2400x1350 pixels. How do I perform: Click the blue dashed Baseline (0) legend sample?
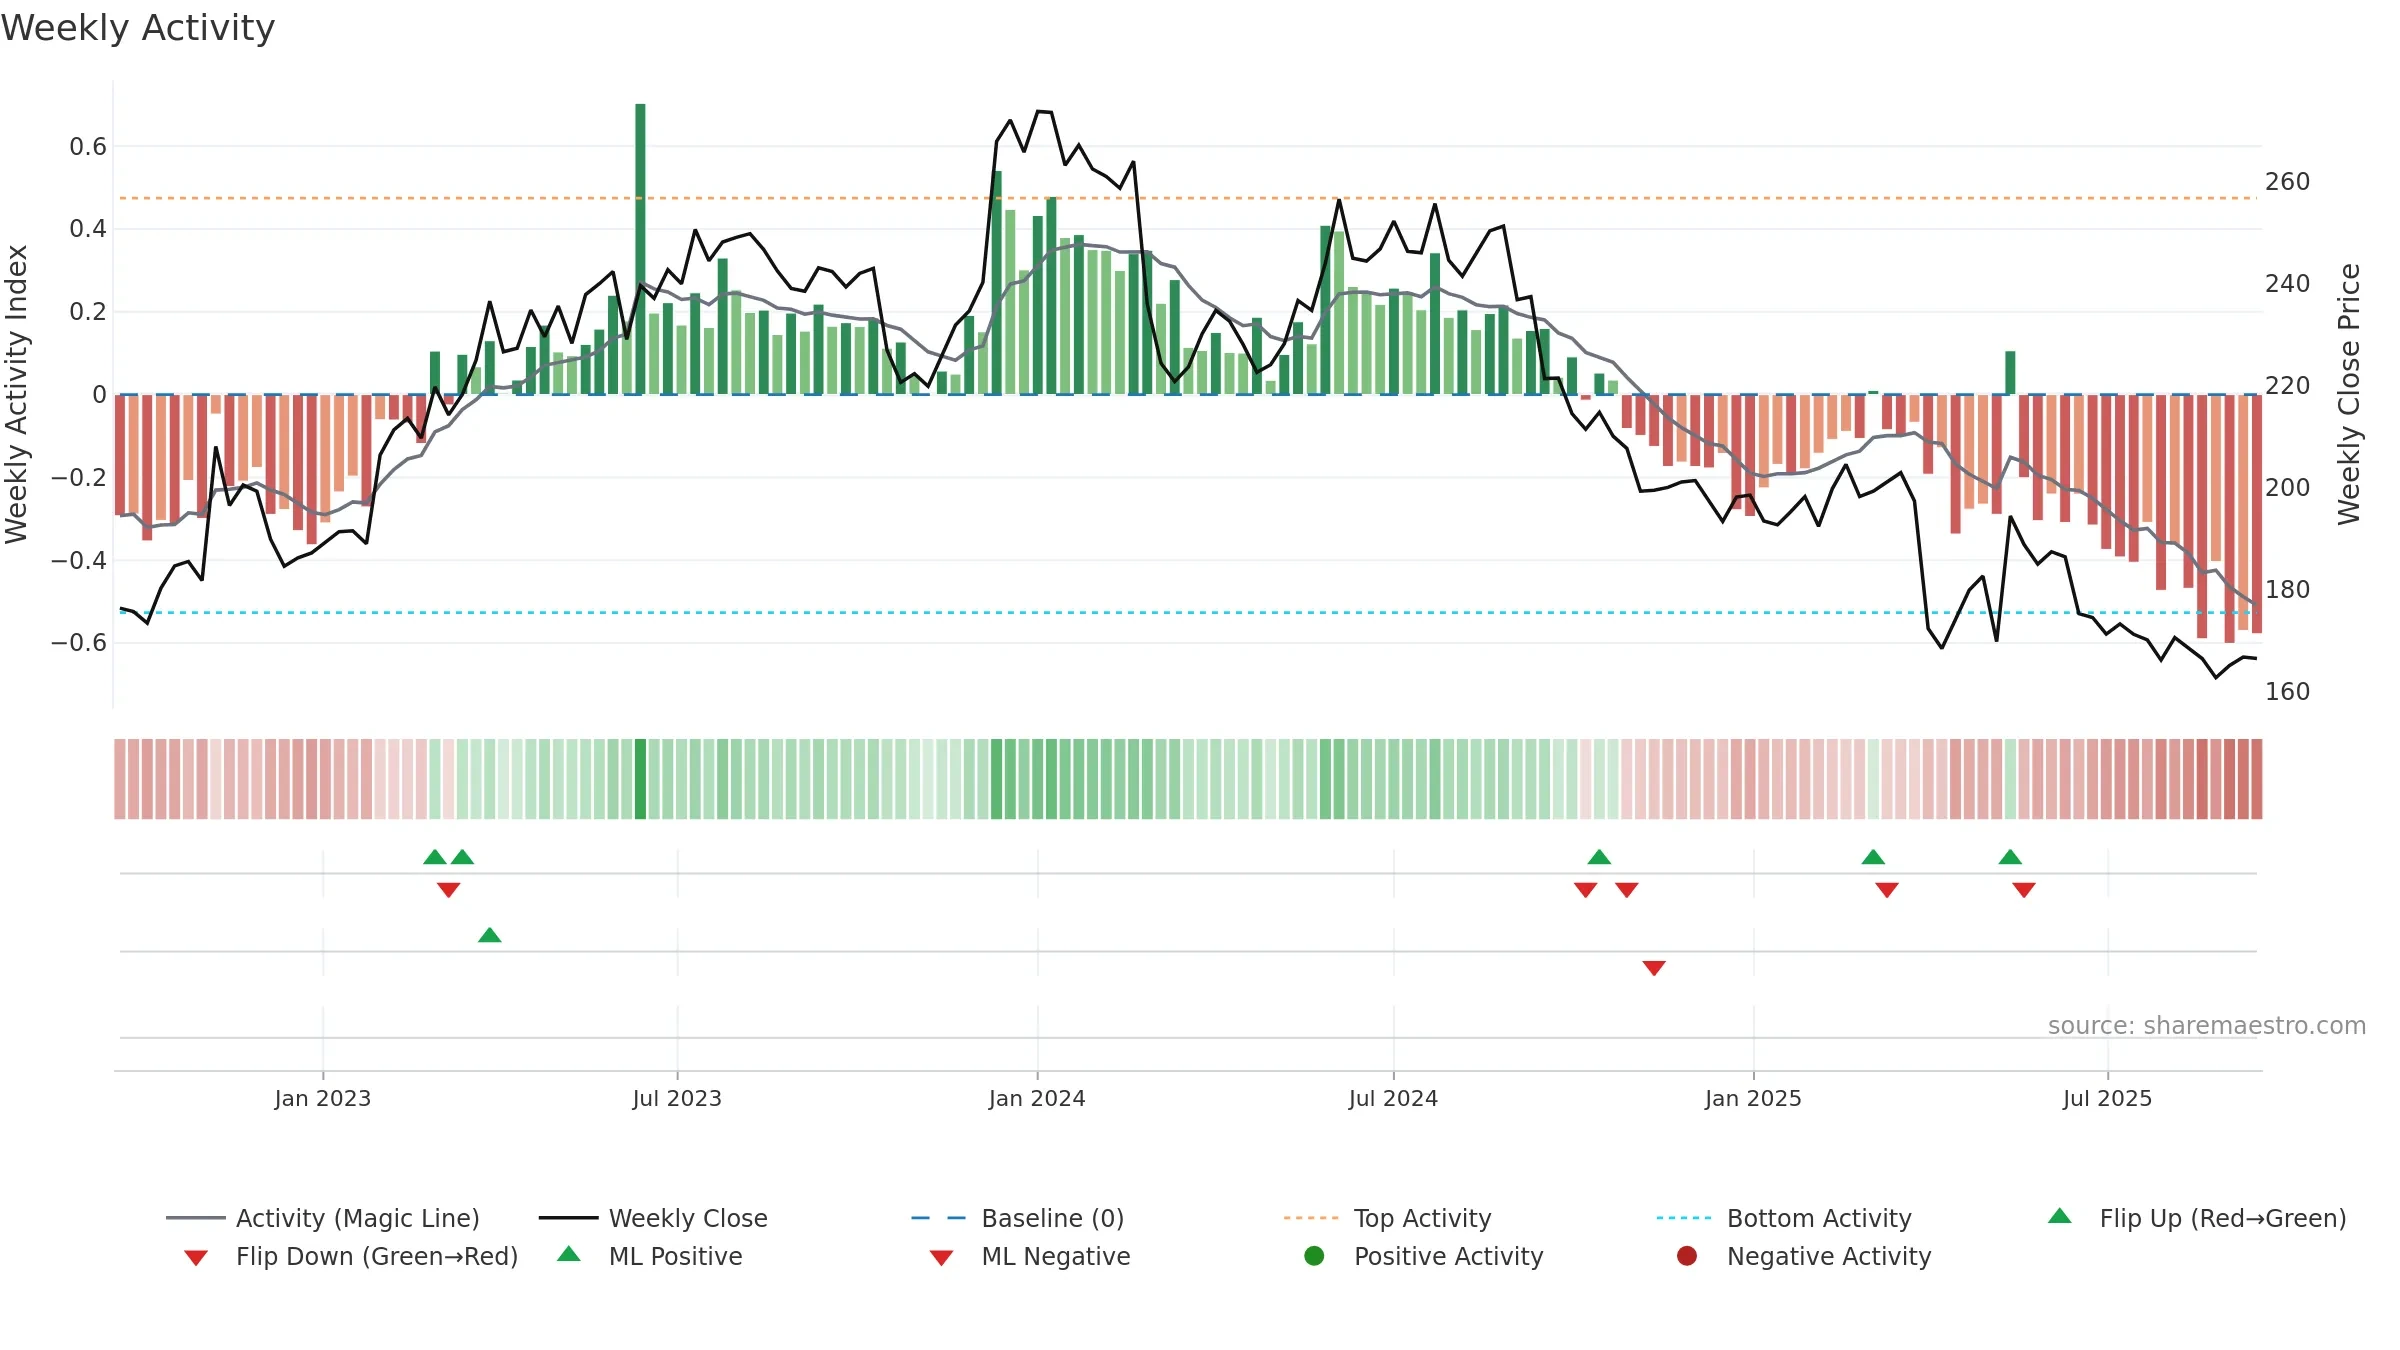[939, 1218]
